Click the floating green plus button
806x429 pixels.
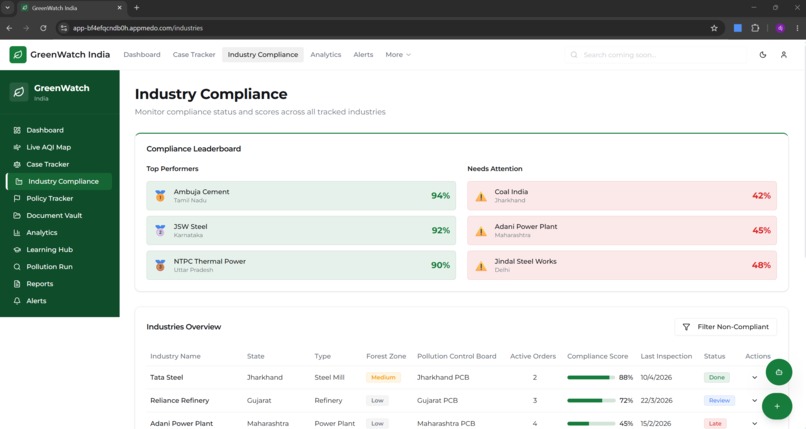click(777, 406)
